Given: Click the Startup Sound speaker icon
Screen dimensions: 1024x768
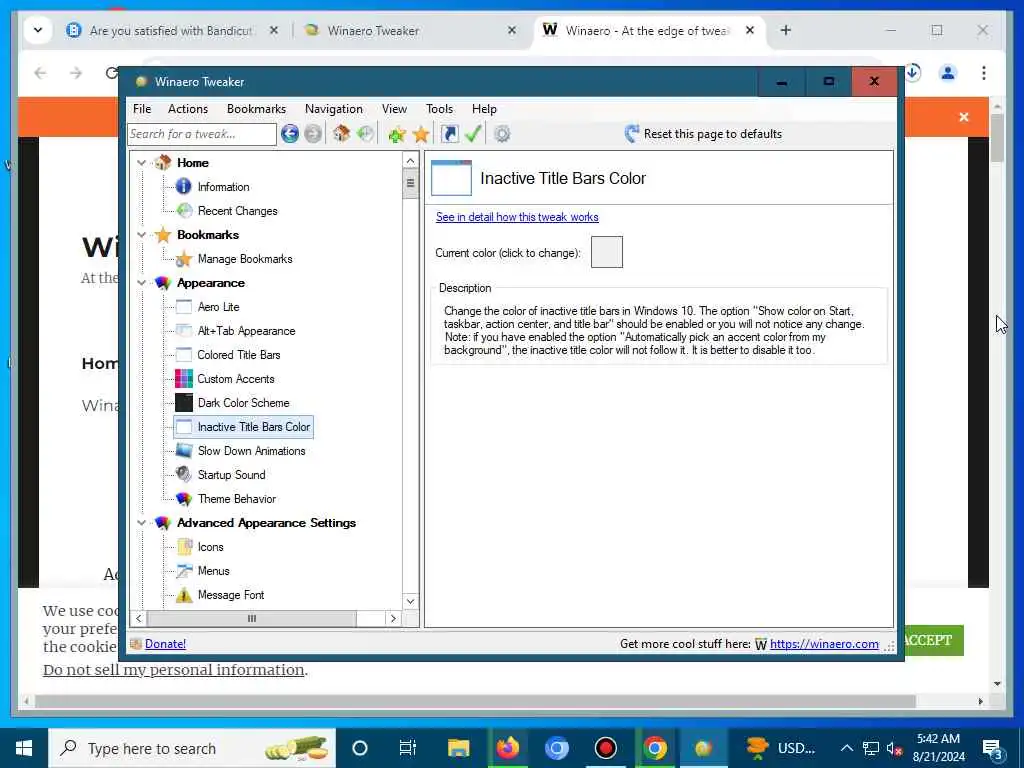Looking at the screenshot, I should (184, 475).
